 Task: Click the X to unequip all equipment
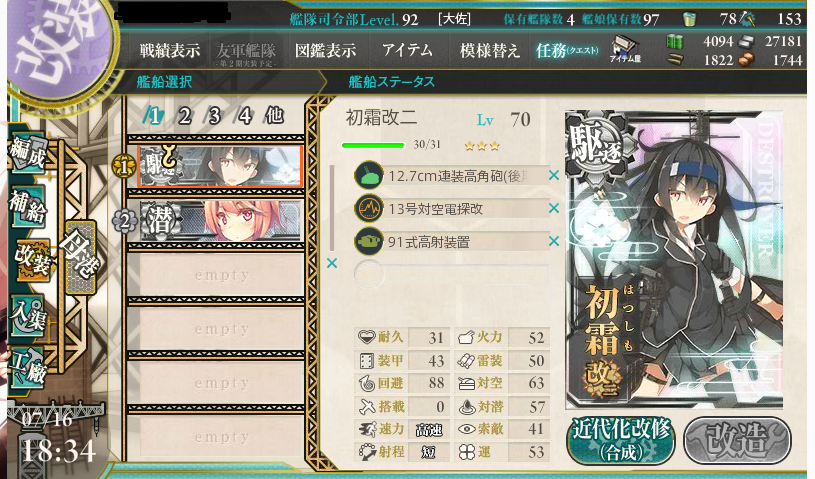332,263
